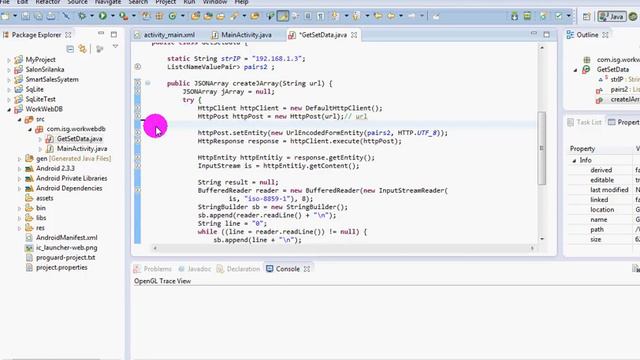Toggle Link with Editor in Package Explorer
Viewport: 640px width, 360px height.
point(83,49)
